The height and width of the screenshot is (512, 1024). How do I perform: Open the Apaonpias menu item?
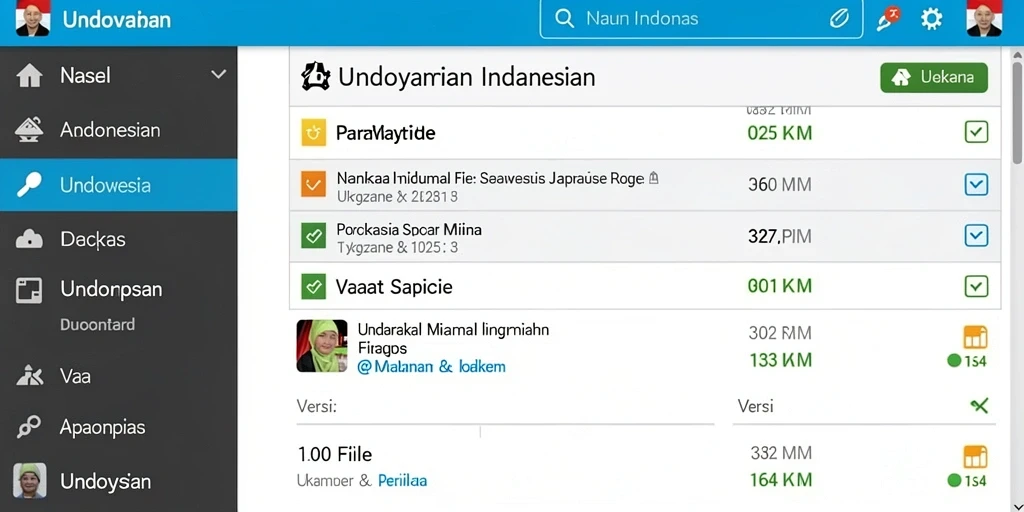point(118,428)
